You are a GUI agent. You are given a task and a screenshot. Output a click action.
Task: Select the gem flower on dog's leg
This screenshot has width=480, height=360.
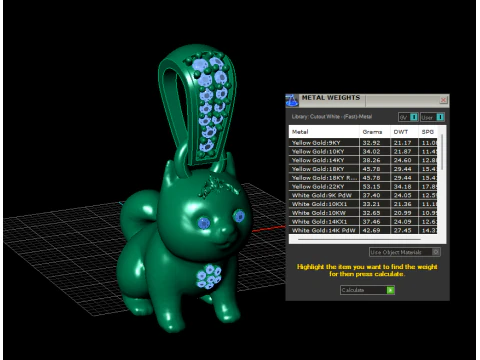click(209, 276)
